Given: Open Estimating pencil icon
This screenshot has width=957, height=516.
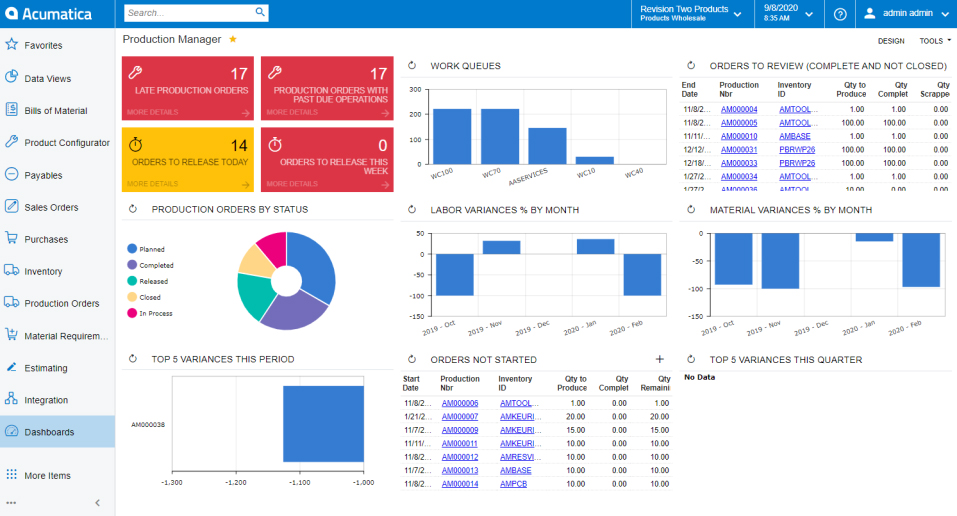Looking at the screenshot, I should click(11, 367).
